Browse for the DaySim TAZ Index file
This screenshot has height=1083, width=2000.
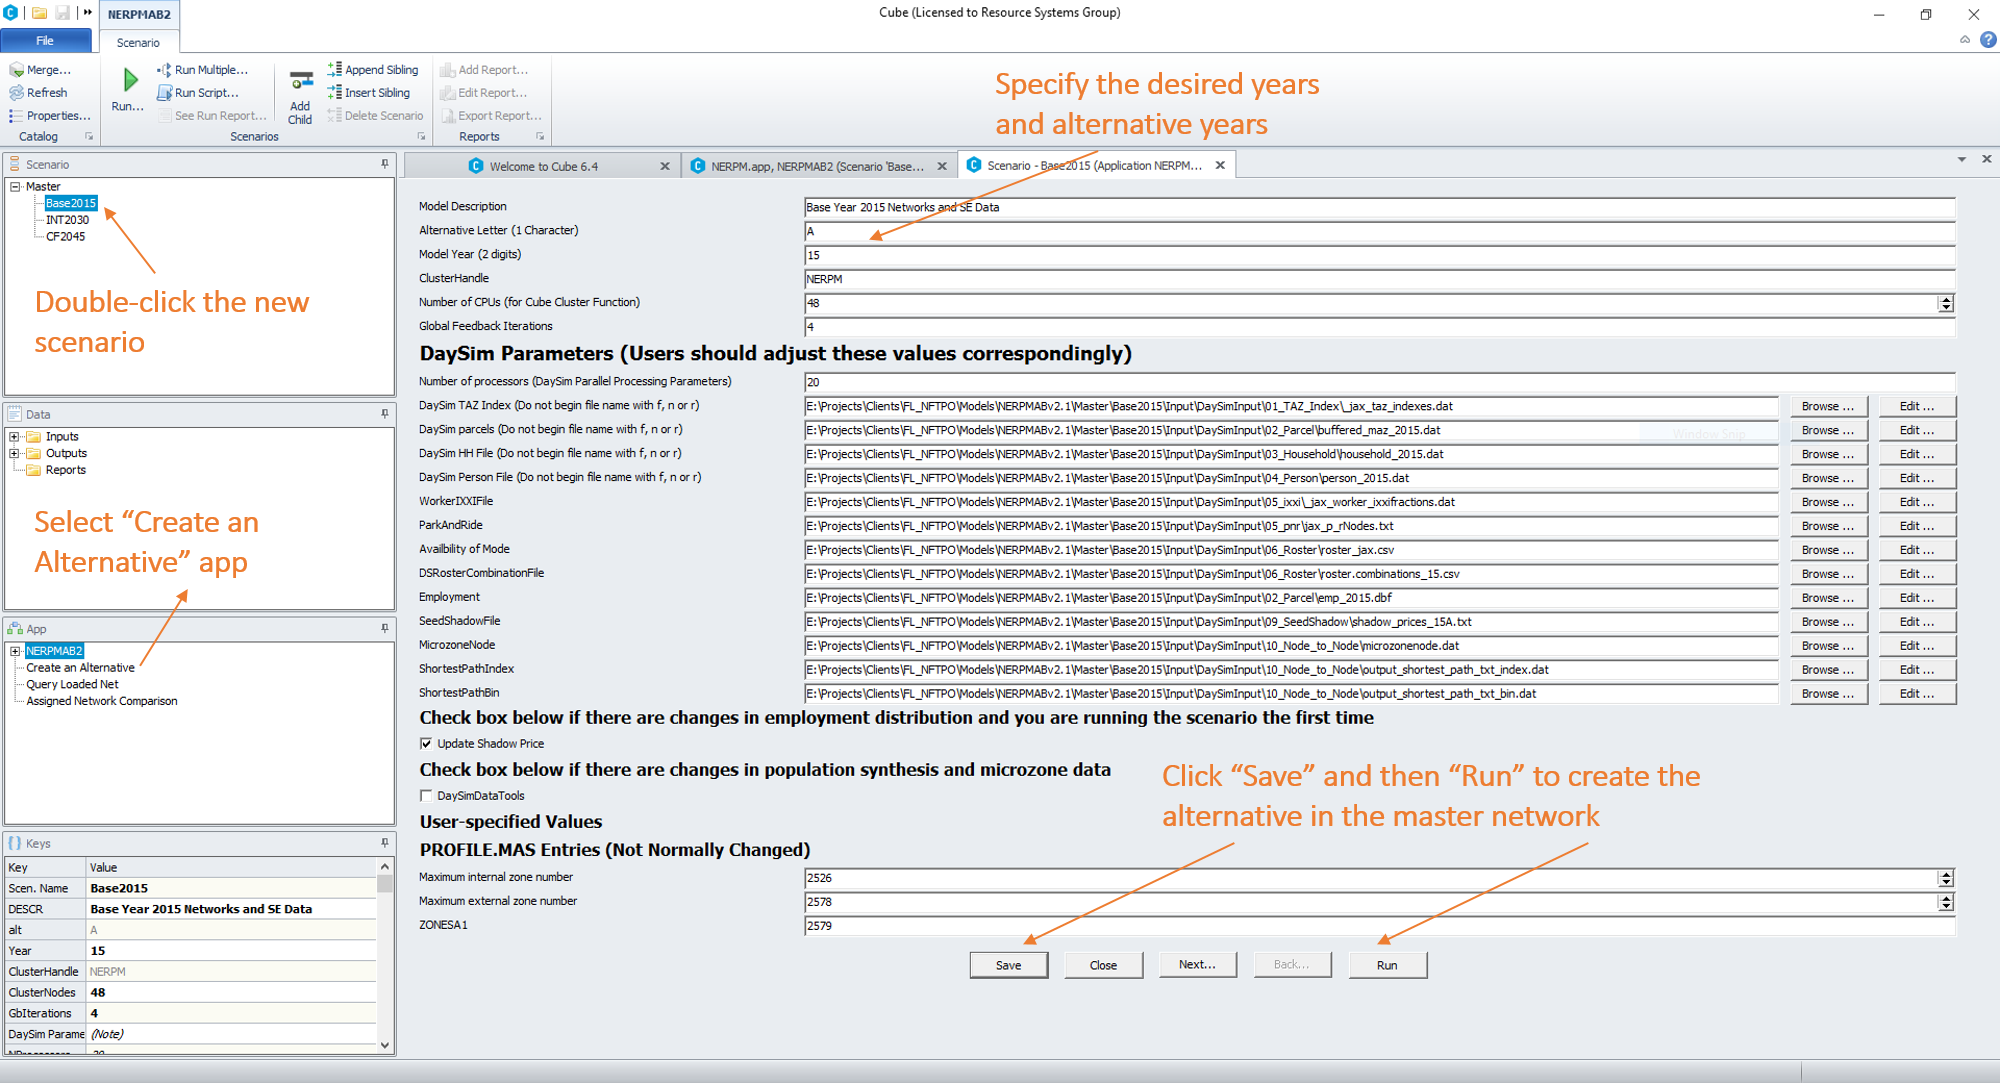coord(1827,406)
